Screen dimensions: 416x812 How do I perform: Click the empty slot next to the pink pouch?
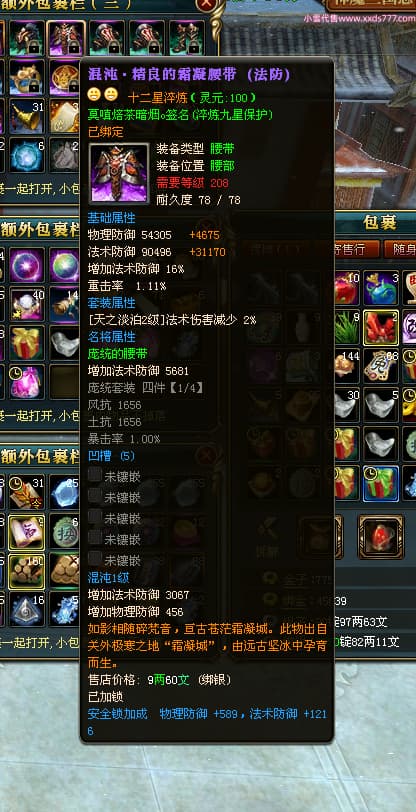(64, 382)
